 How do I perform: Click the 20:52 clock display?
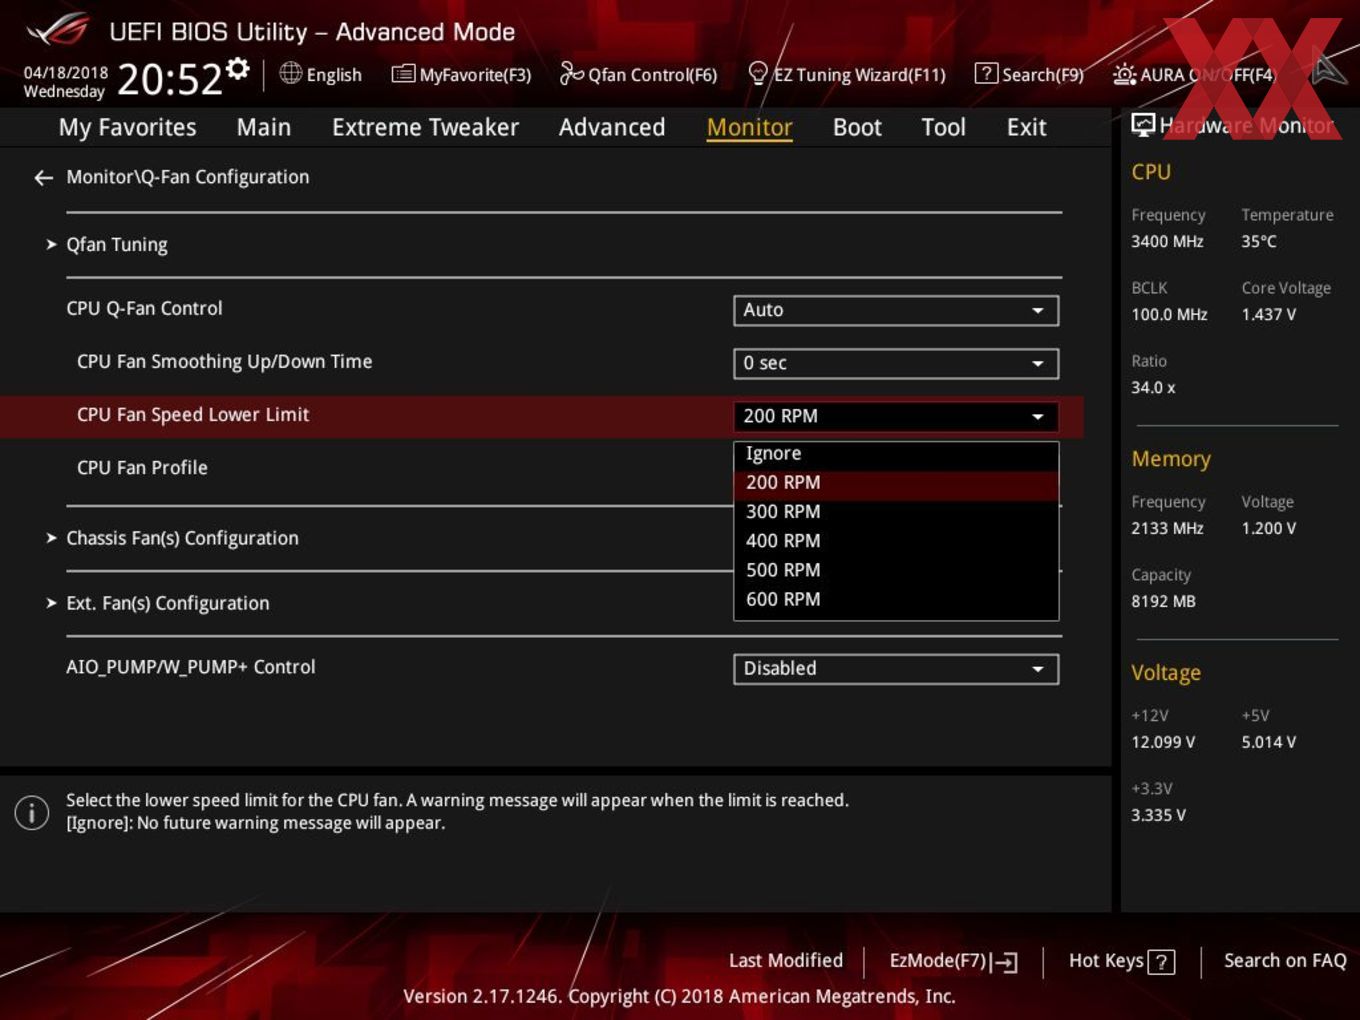[x=169, y=79]
